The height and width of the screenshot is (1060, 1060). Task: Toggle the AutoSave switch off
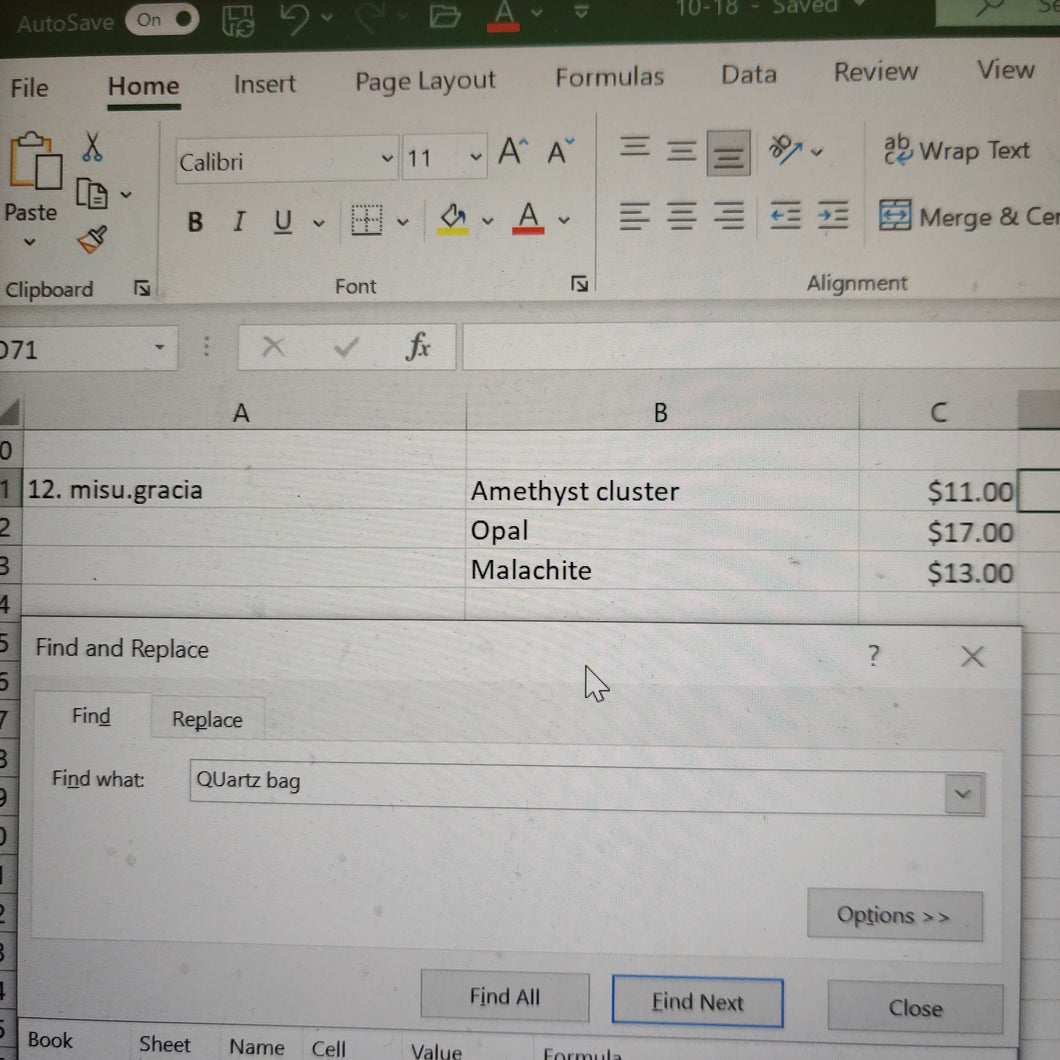[x=162, y=20]
